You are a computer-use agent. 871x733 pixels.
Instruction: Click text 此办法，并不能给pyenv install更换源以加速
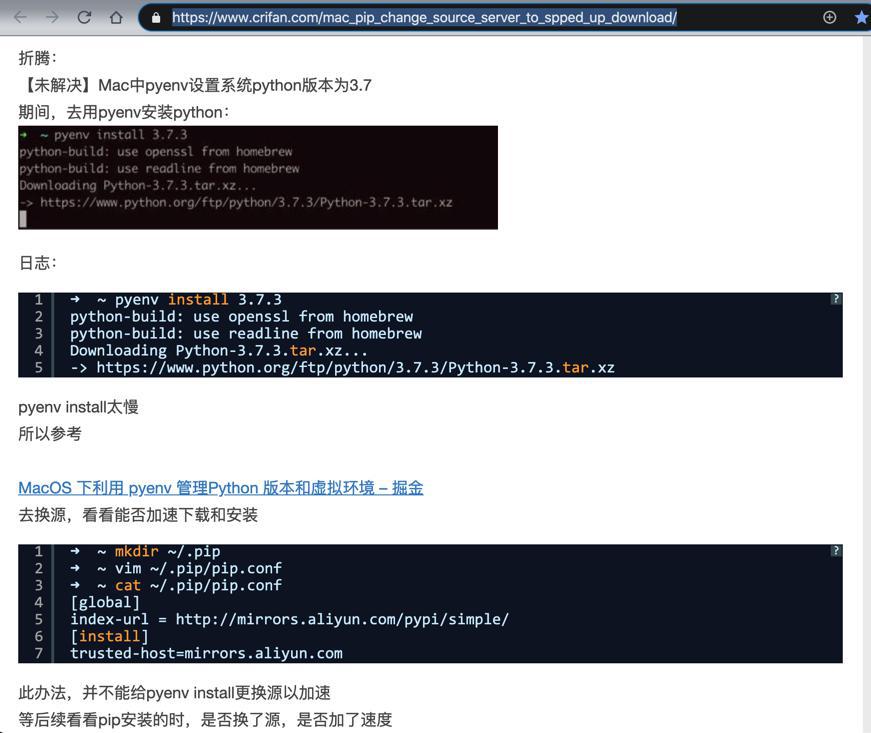[174, 693]
